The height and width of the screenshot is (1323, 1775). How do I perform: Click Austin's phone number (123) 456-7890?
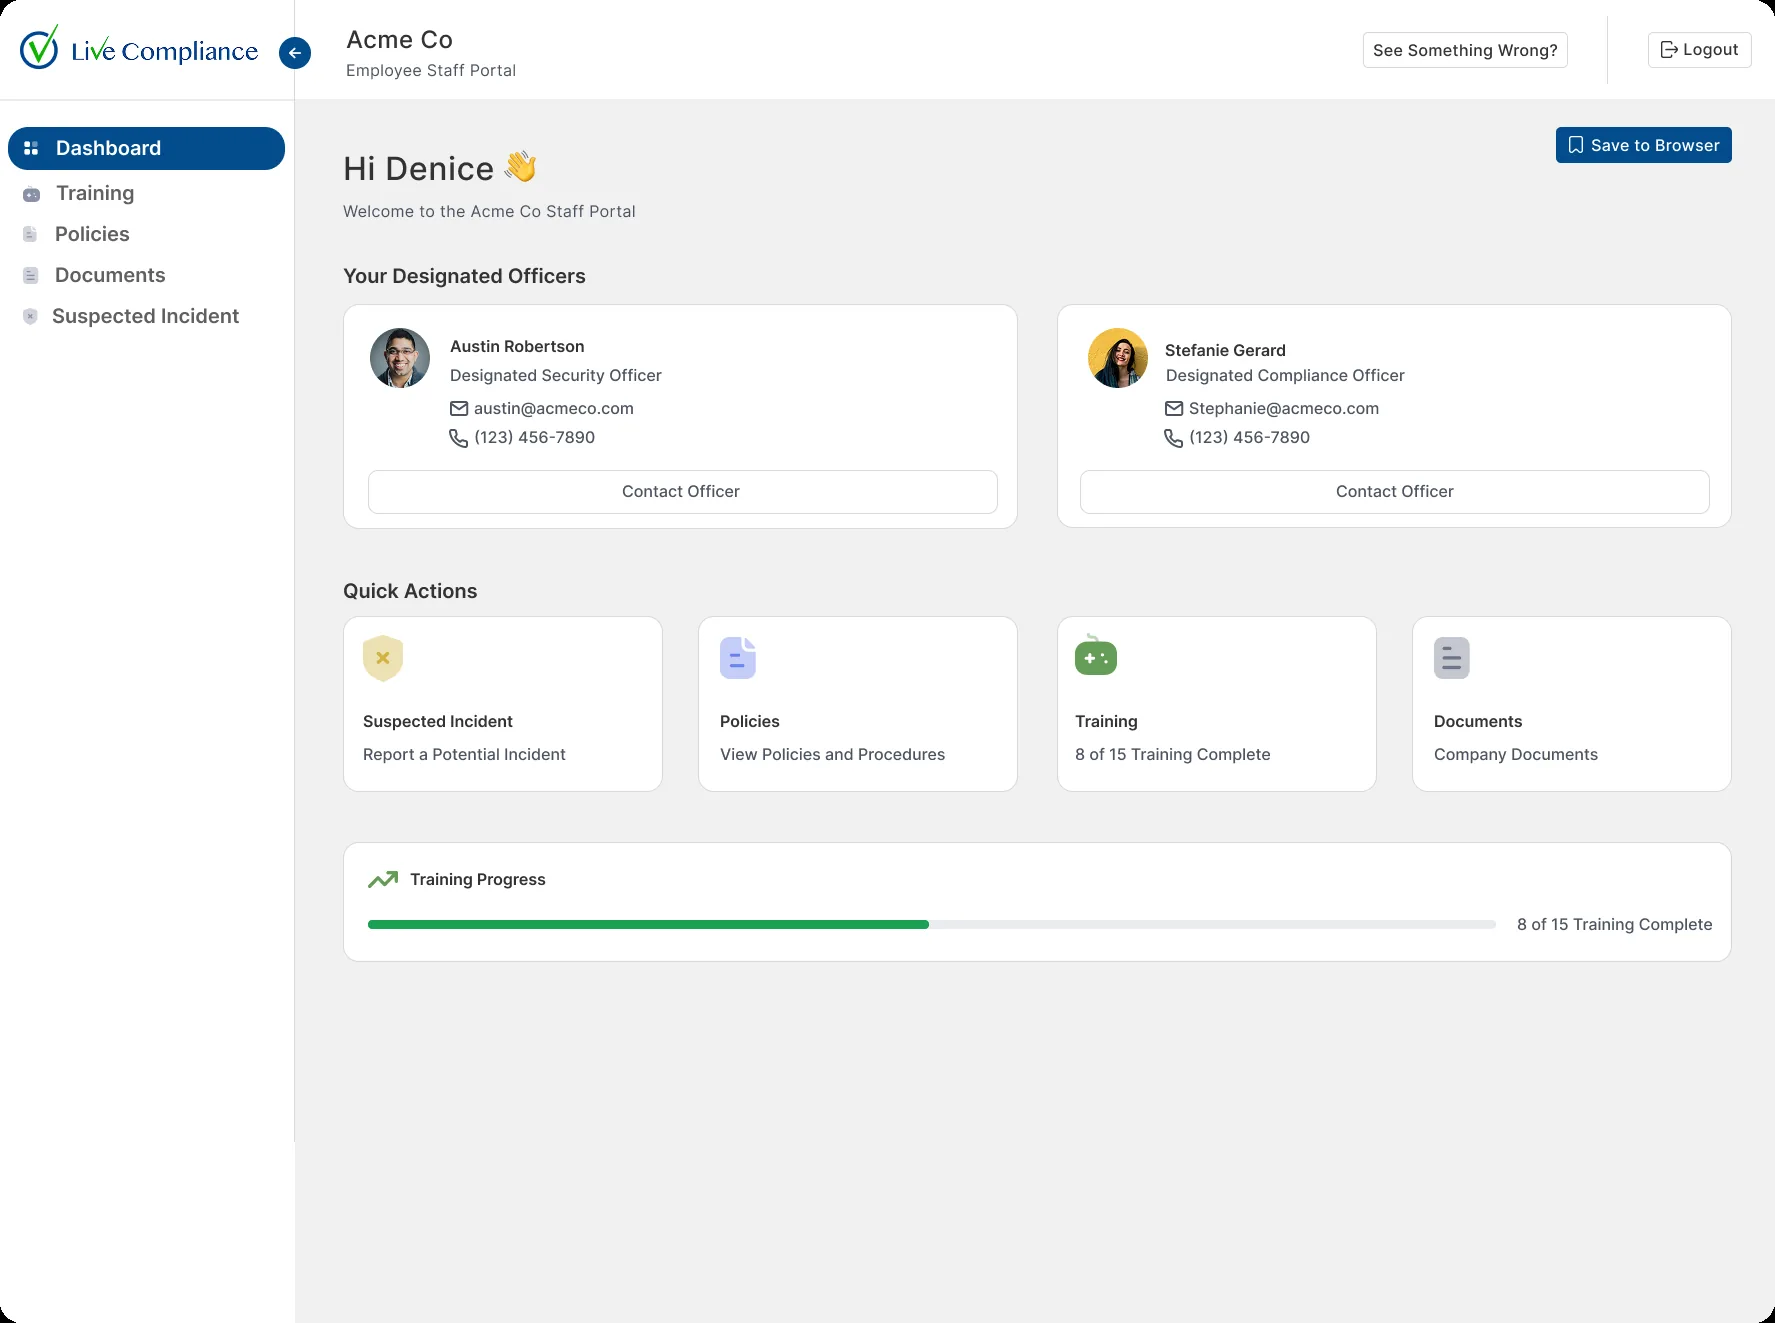click(535, 438)
